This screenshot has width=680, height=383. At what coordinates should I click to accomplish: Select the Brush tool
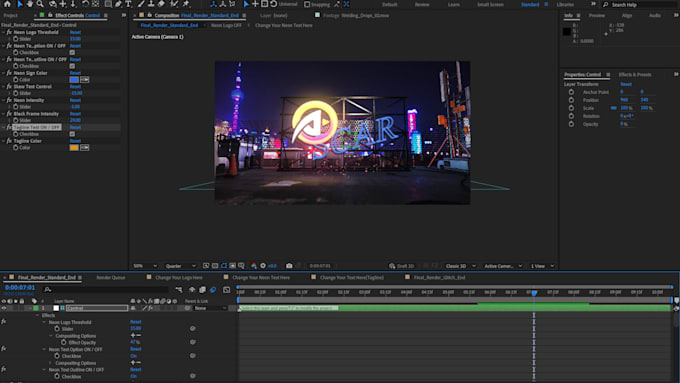coord(141,4)
